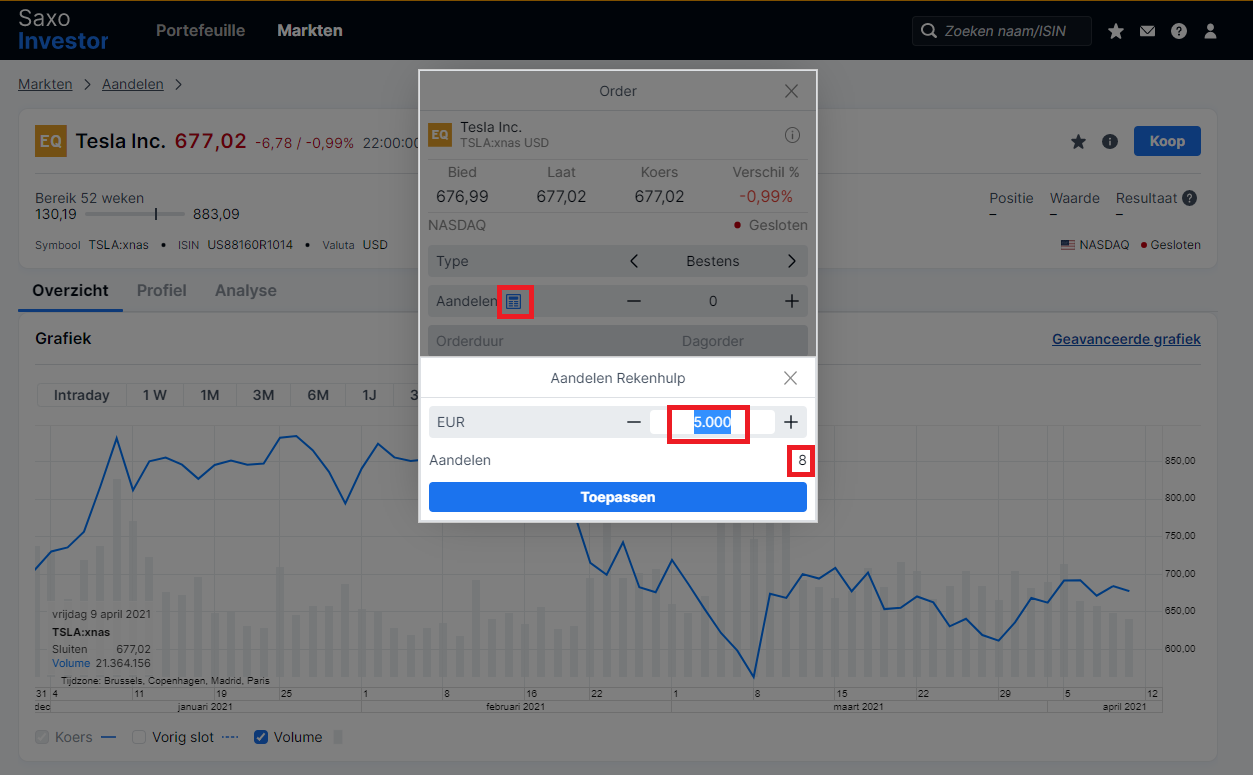Click the Aandelen quantity field showing 0
The image size is (1253, 775).
coord(712,301)
